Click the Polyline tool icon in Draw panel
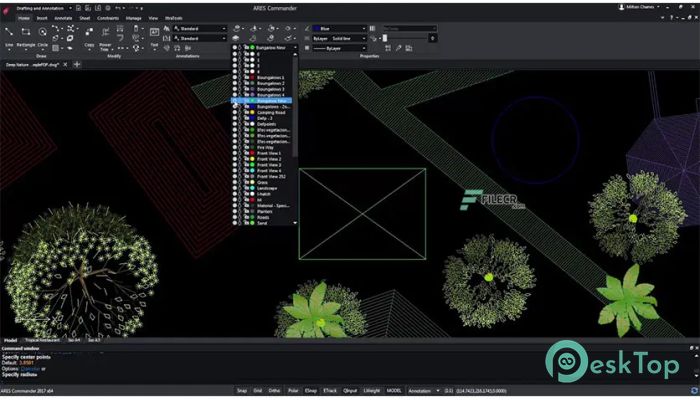This screenshot has width=700, height=400. point(56,29)
